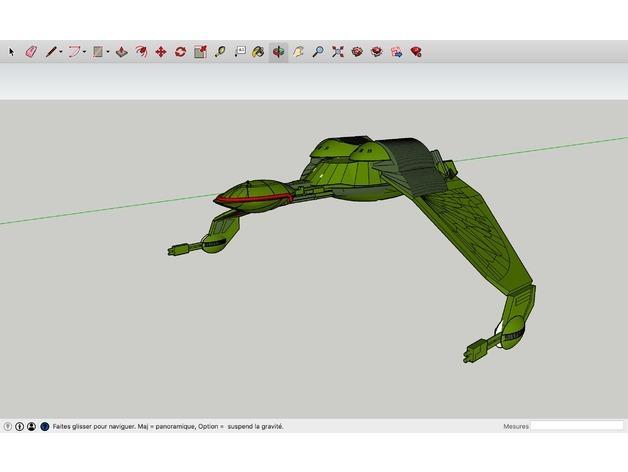Activate the Push/Pull tool

click(122, 52)
